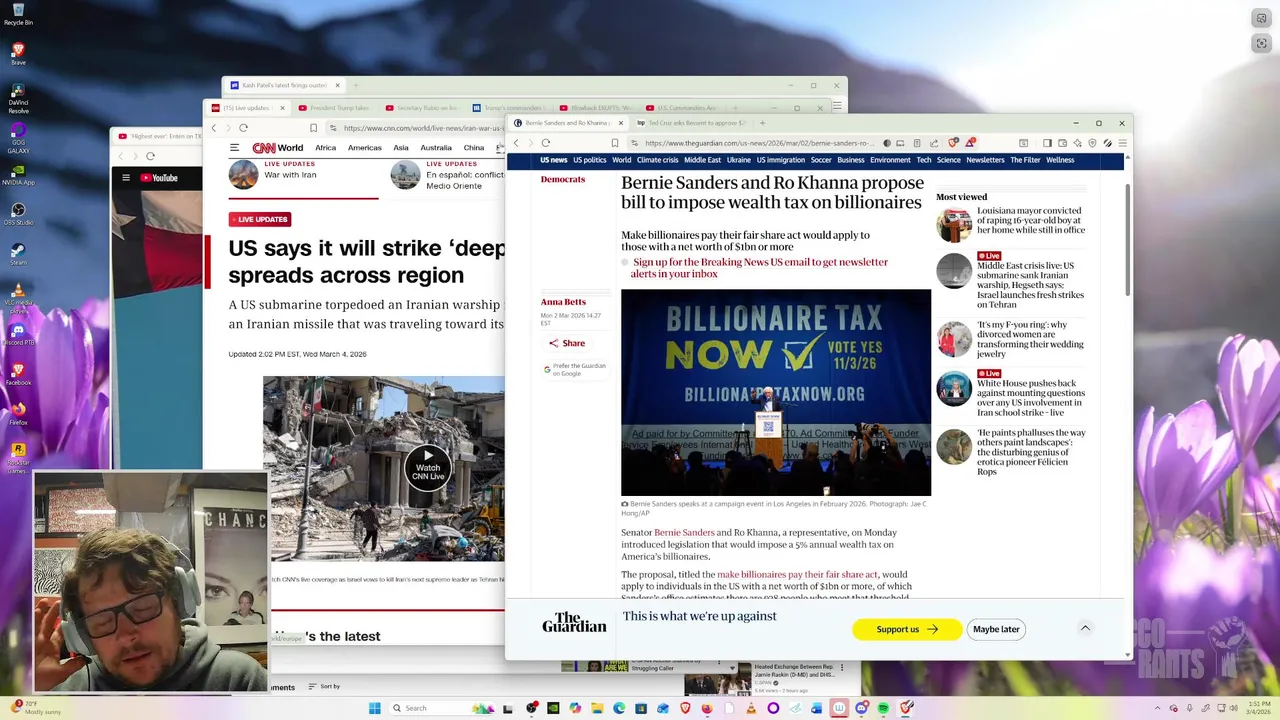Open the Bernie Sanders link in article text
This screenshot has width=1280, height=720.
click(684, 533)
